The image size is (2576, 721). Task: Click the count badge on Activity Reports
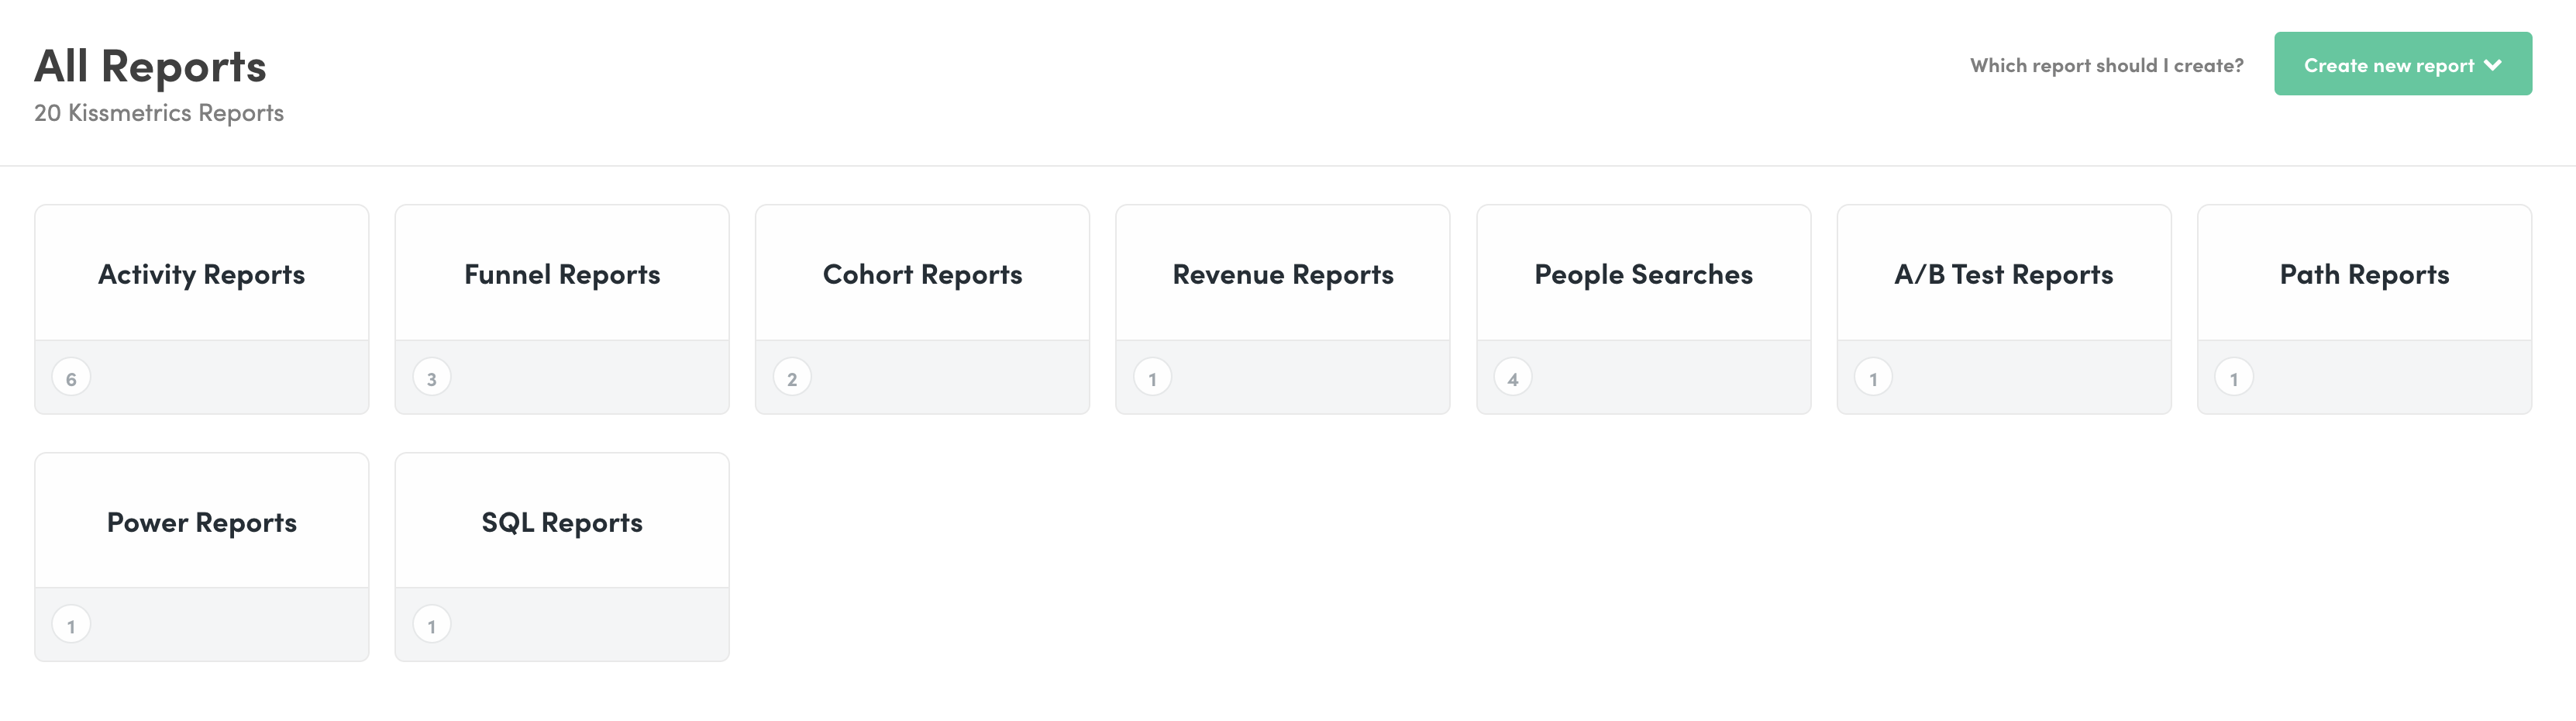(x=71, y=377)
